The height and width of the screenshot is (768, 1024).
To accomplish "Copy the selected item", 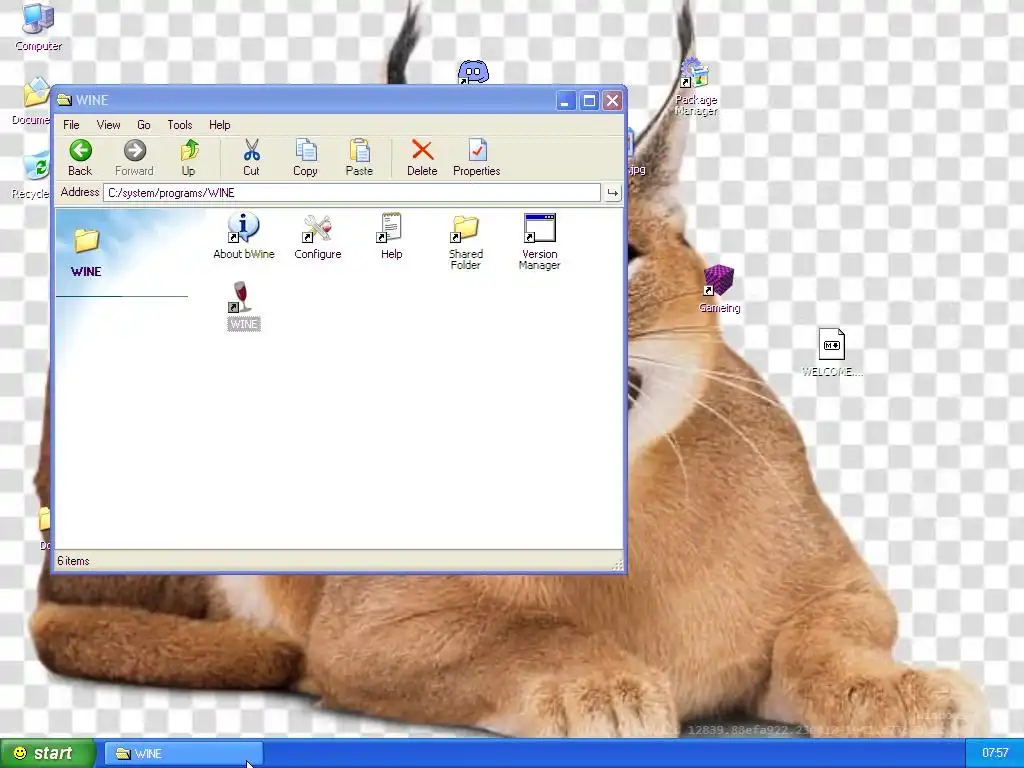I will point(305,157).
